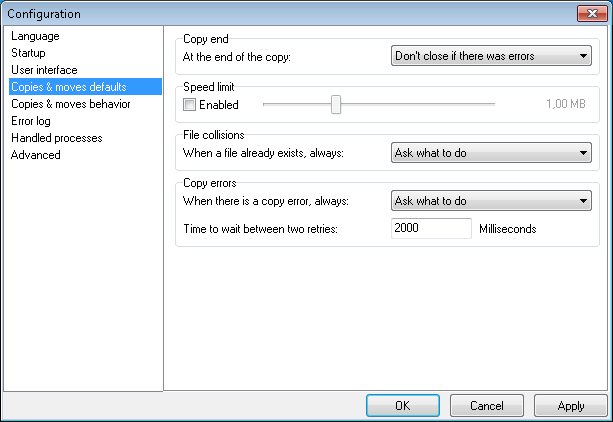
Task: Click the retry wait time input field
Action: (x=431, y=228)
